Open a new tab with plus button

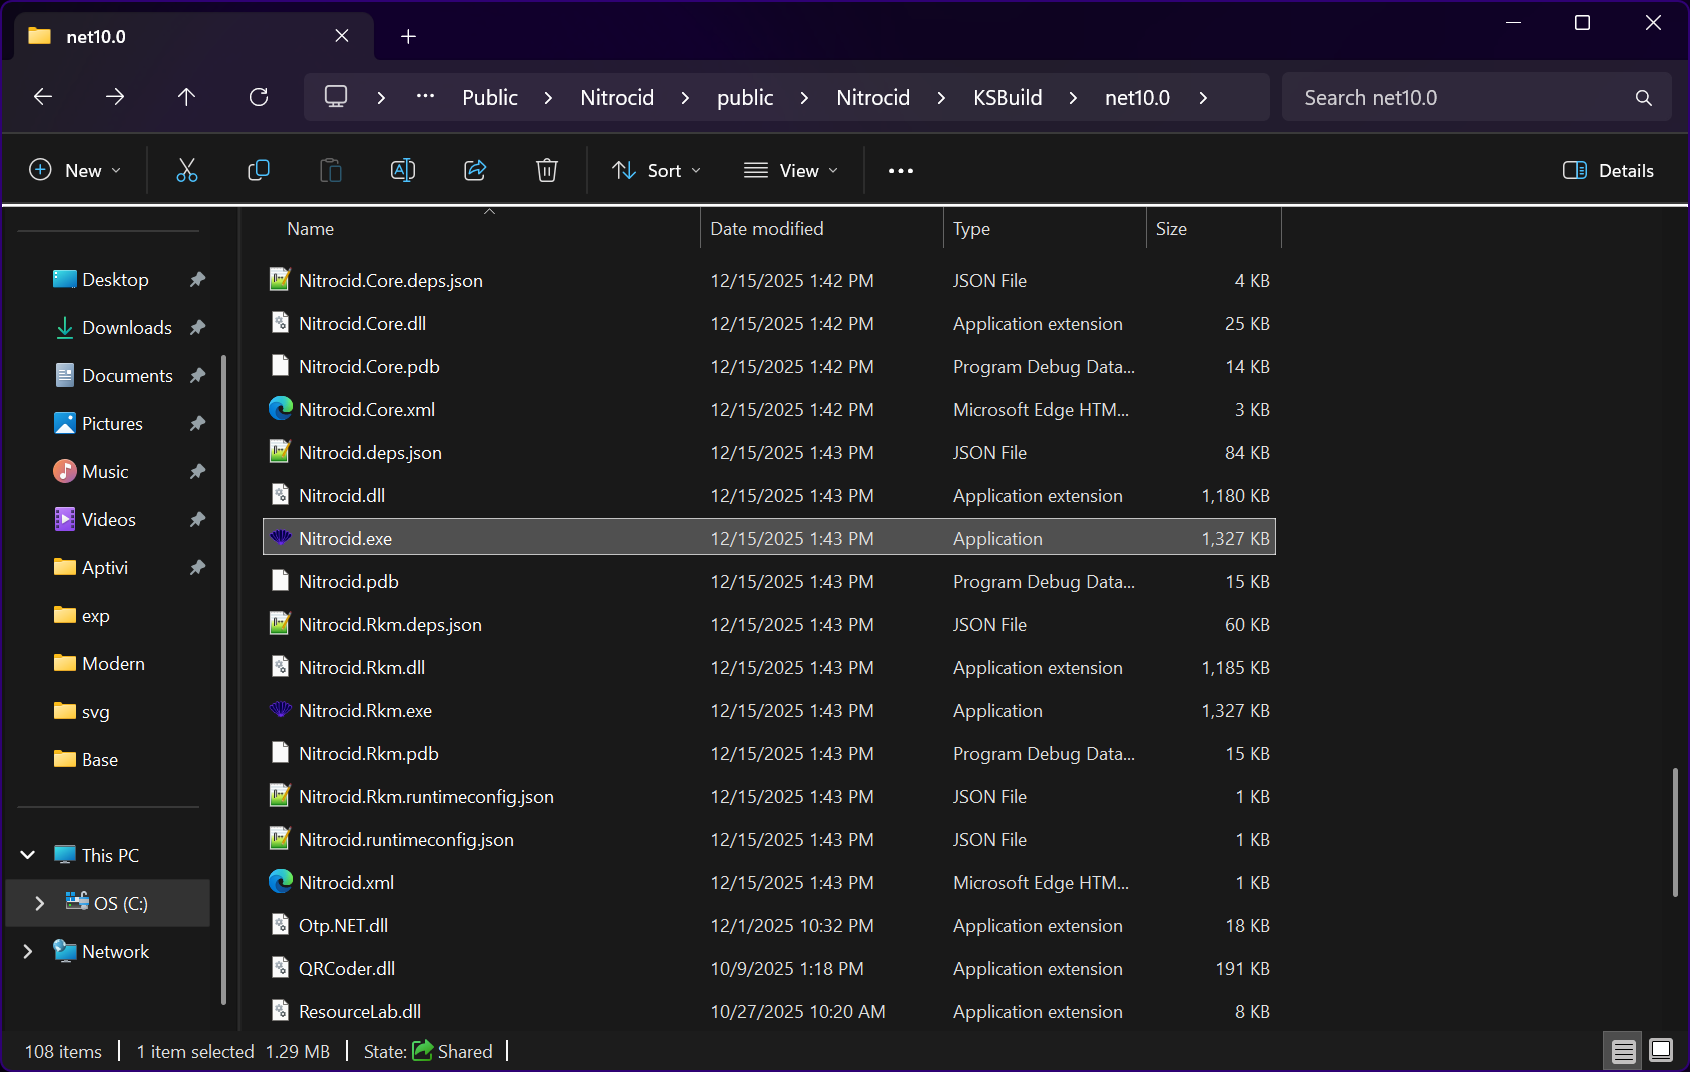408,37
